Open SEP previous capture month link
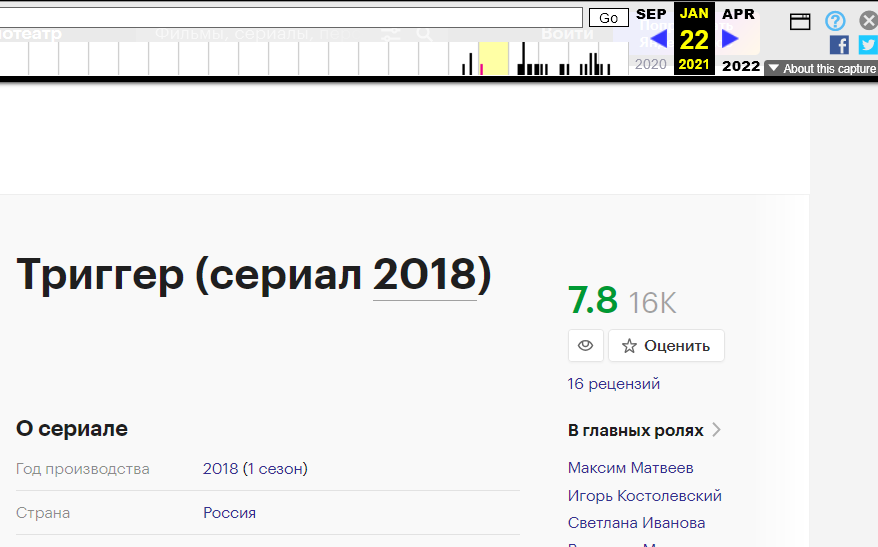This screenshot has height=547, width=878. point(651,14)
